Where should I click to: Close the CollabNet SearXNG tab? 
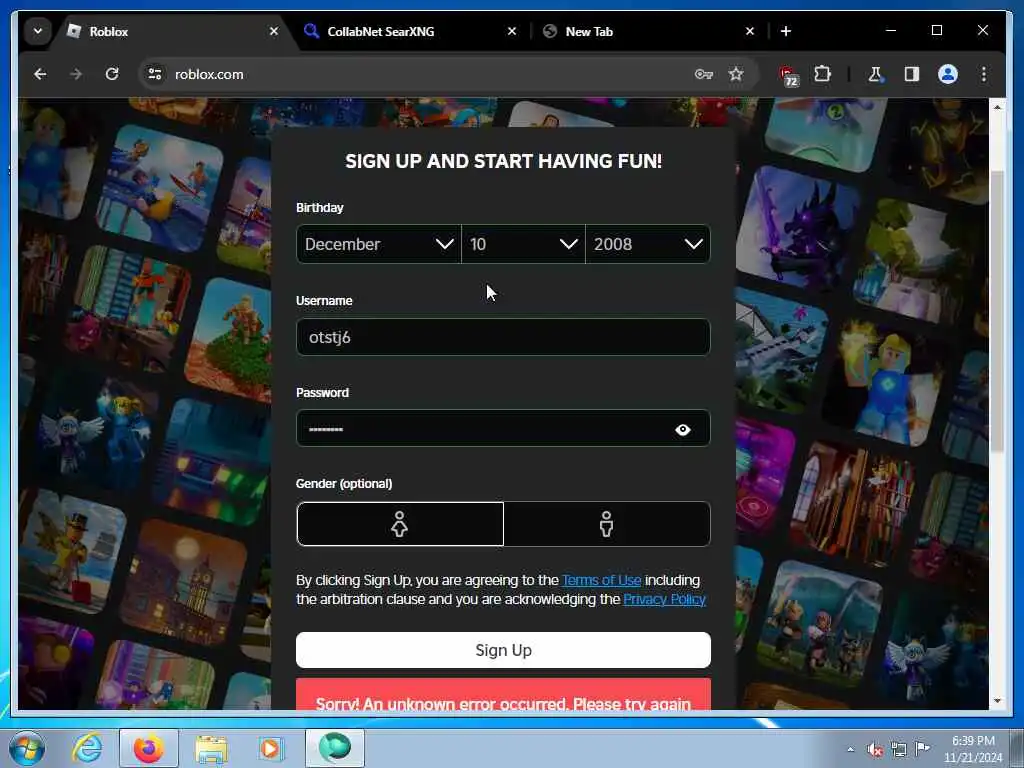click(x=512, y=31)
